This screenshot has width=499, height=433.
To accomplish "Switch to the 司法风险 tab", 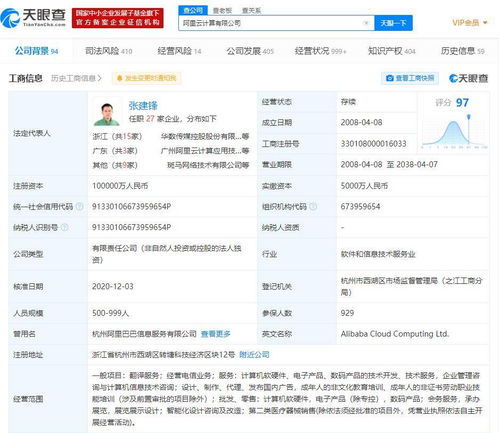I will pos(109,51).
